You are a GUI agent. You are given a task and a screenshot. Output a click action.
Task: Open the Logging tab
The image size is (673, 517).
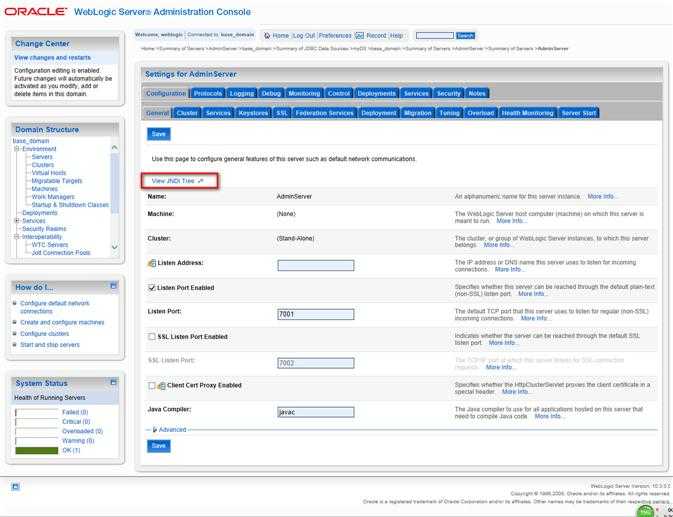242,93
